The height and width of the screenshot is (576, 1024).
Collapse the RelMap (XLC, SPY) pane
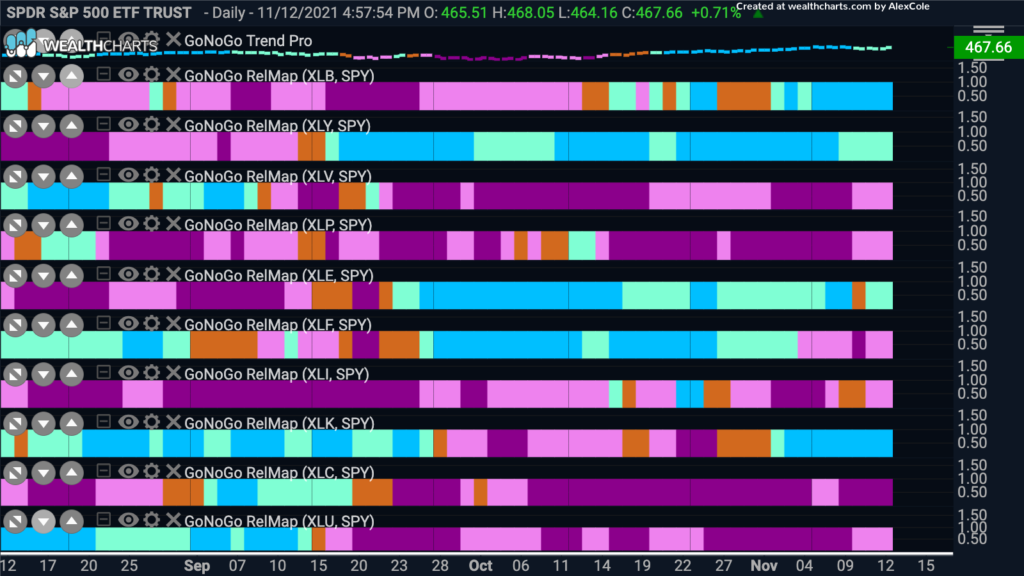point(103,470)
